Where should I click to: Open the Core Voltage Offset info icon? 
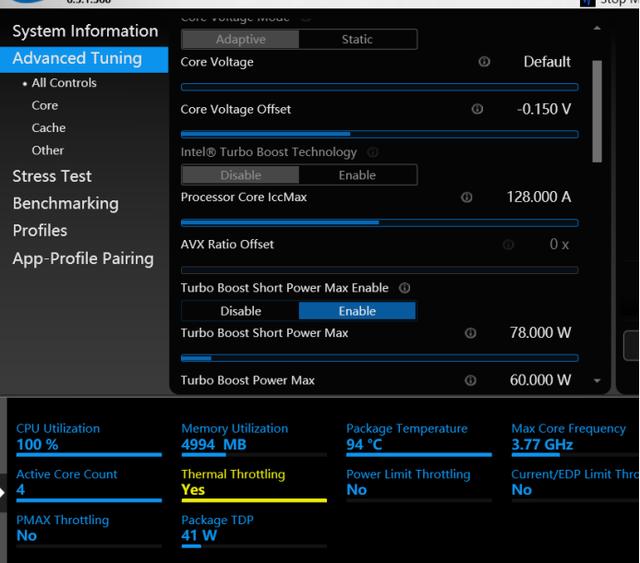point(477,109)
